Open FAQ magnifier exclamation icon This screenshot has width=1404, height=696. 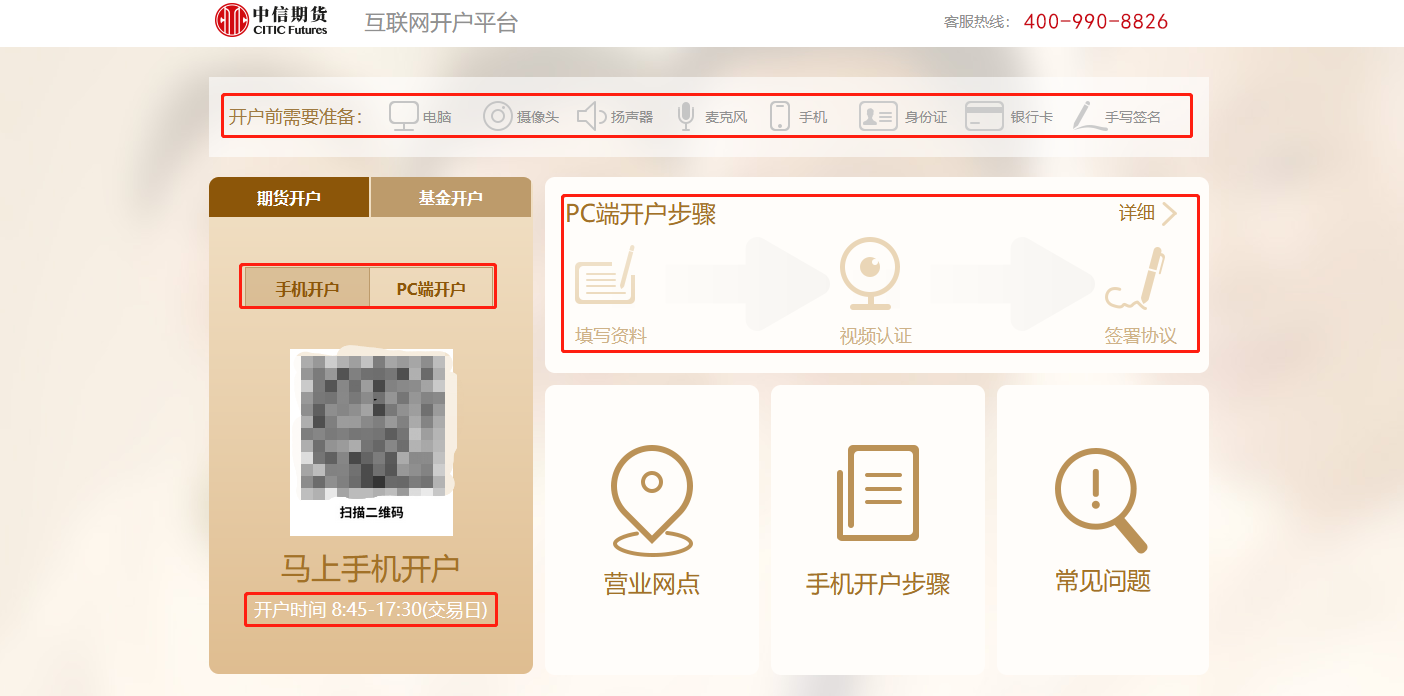1101,500
